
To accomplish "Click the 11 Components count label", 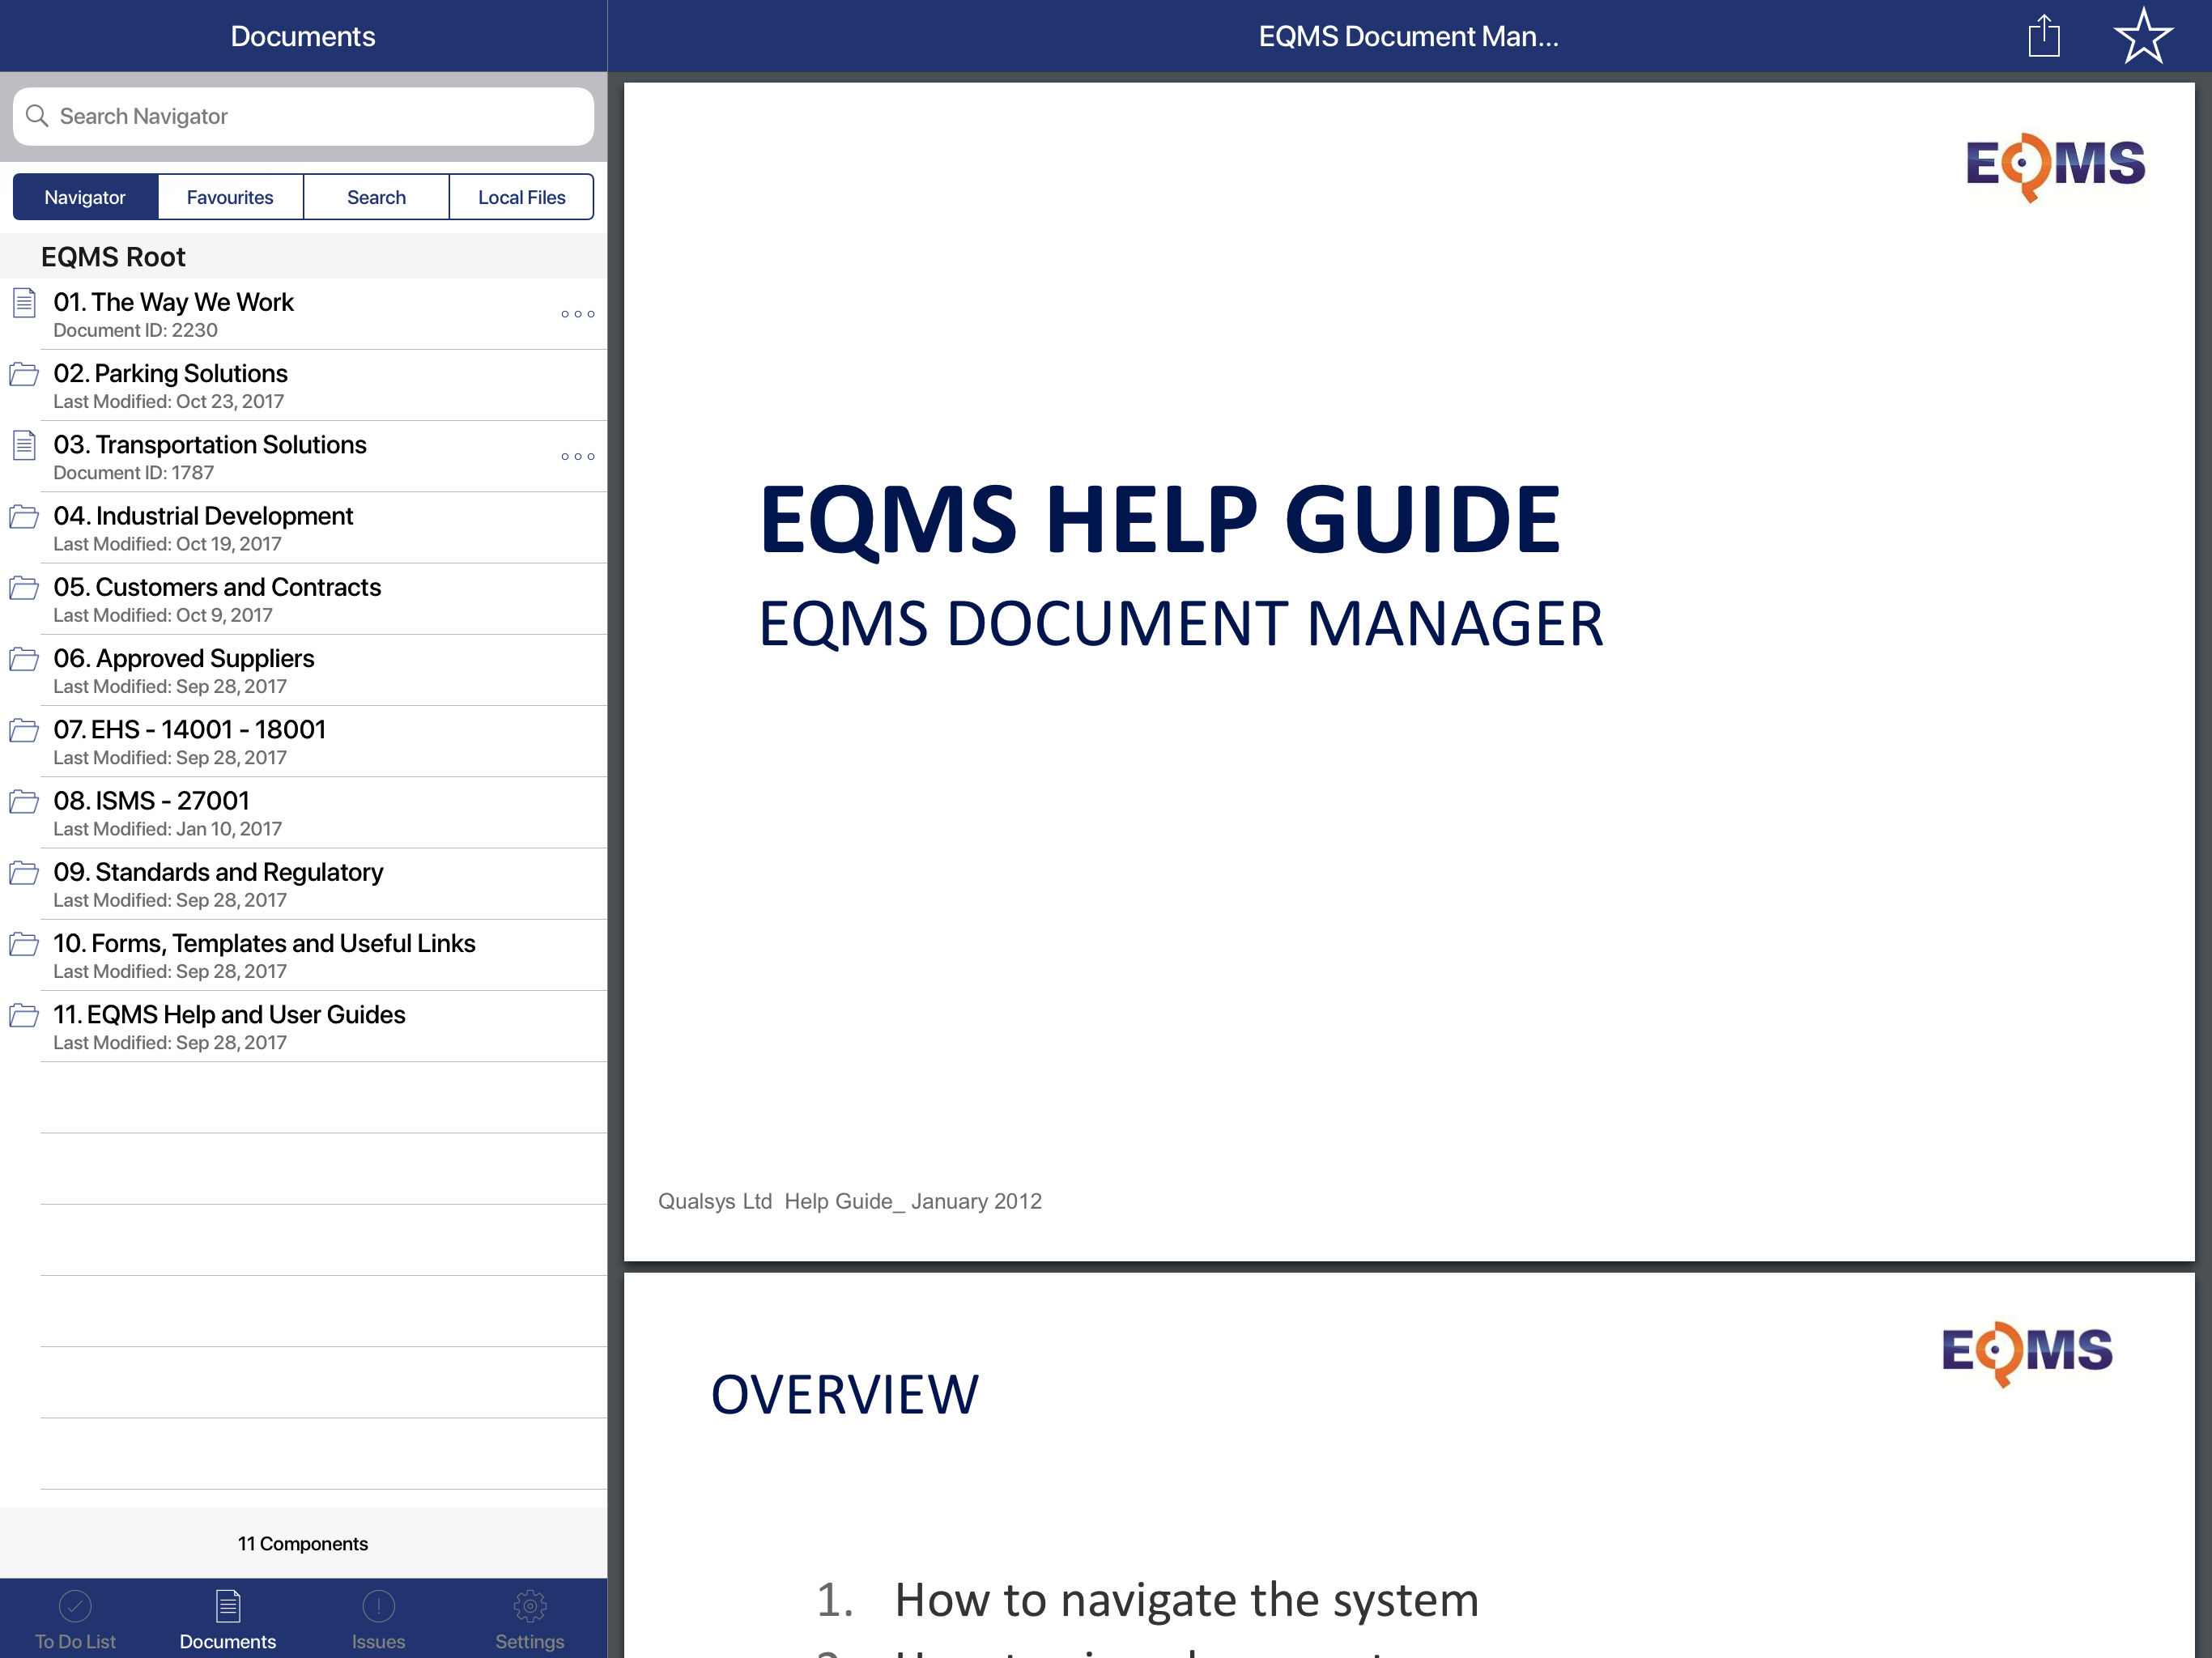I will pyautogui.click(x=303, y=1544).
